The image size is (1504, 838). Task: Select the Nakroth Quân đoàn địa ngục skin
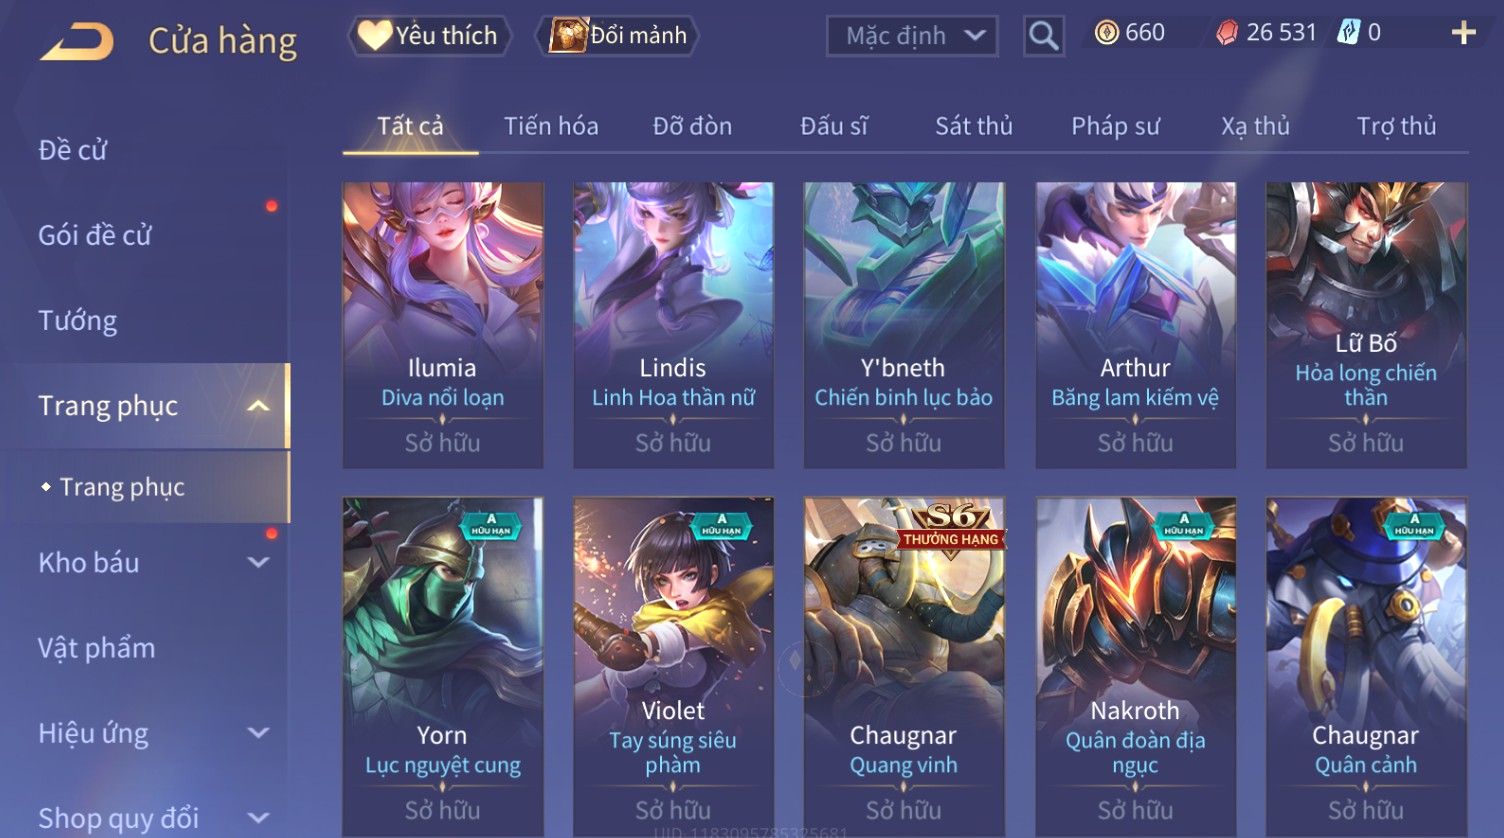(x=1135, y=666)
